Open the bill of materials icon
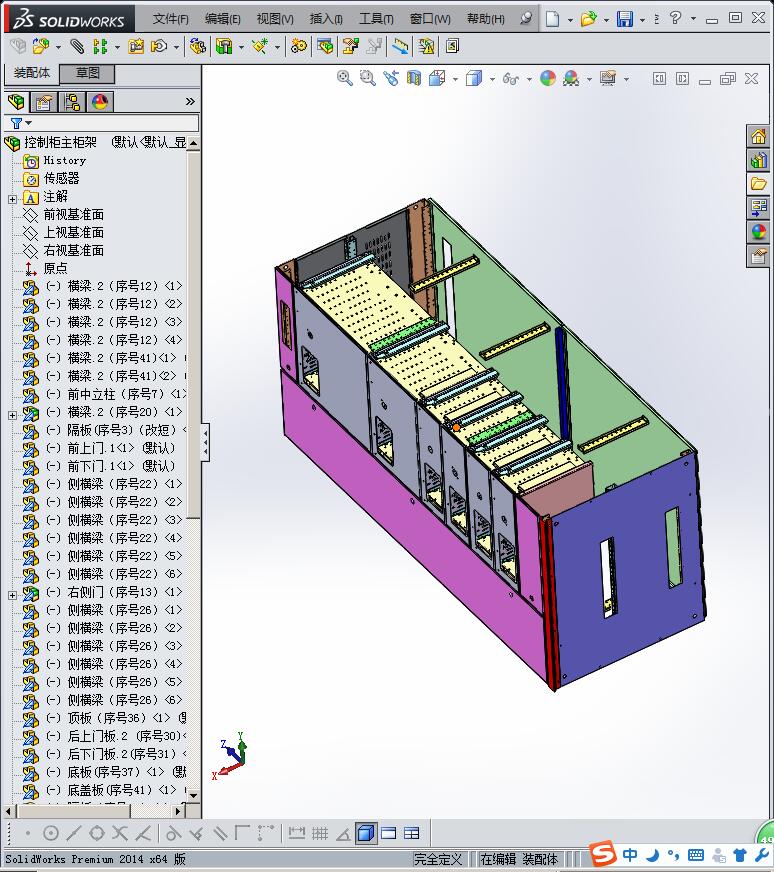Image resolution: width=774 pixels, height=872 pixels. (325, 46)
